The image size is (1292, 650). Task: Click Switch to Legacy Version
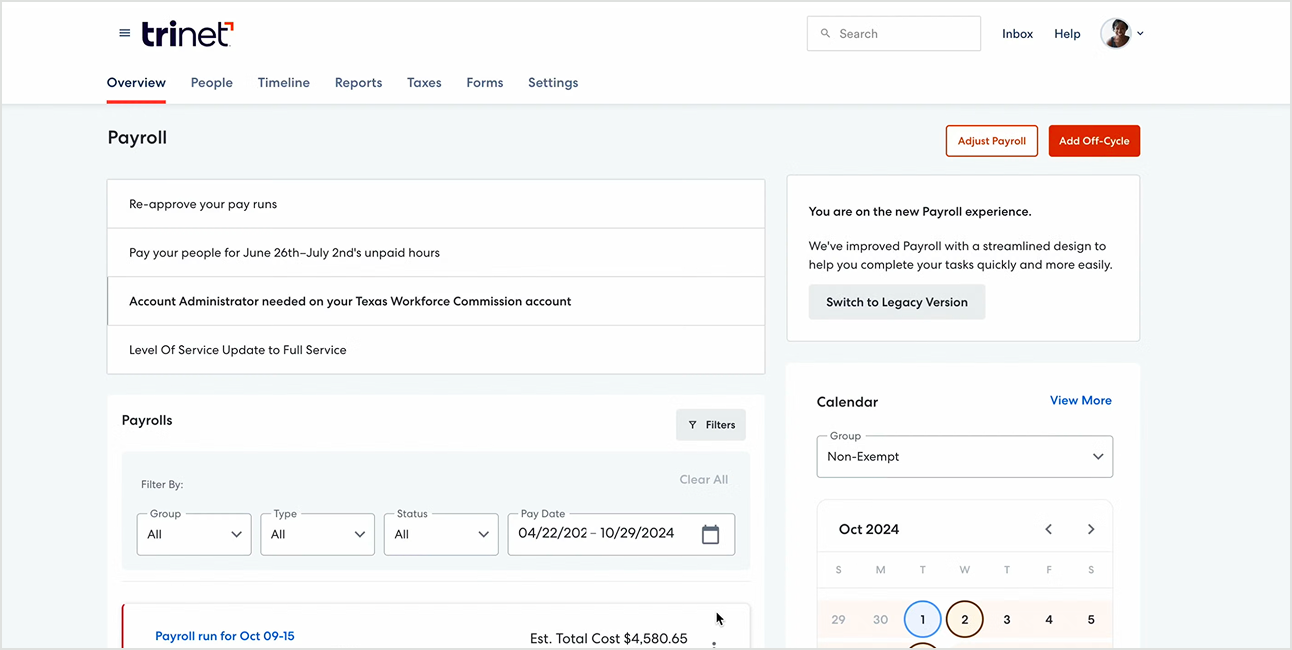897,302
